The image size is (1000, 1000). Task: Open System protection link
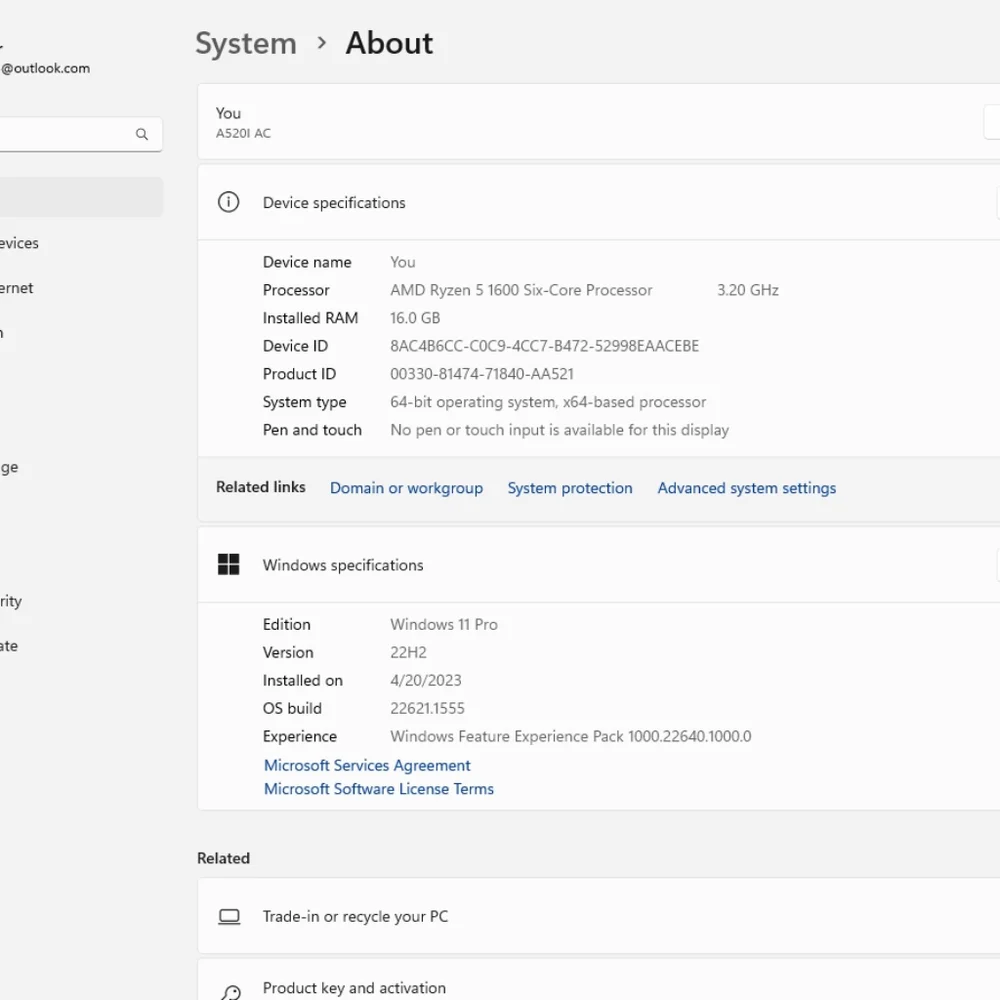(x=570, y=488)
